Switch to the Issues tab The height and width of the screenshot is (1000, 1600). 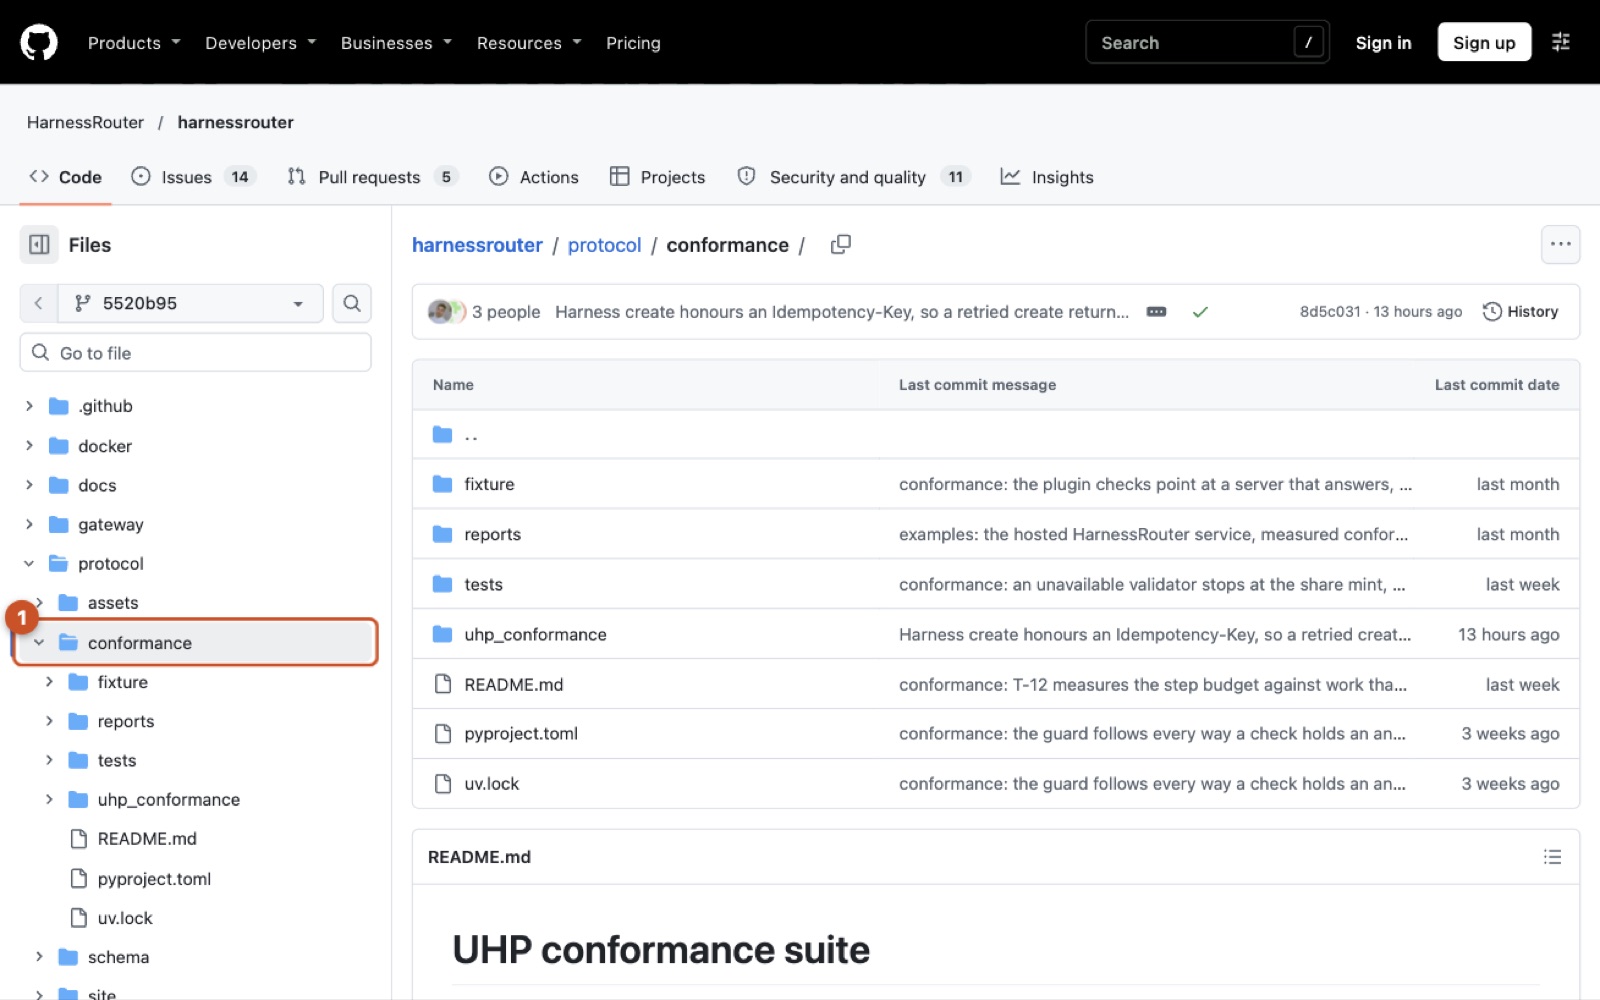pyautogui.click(x=194, y=177)
